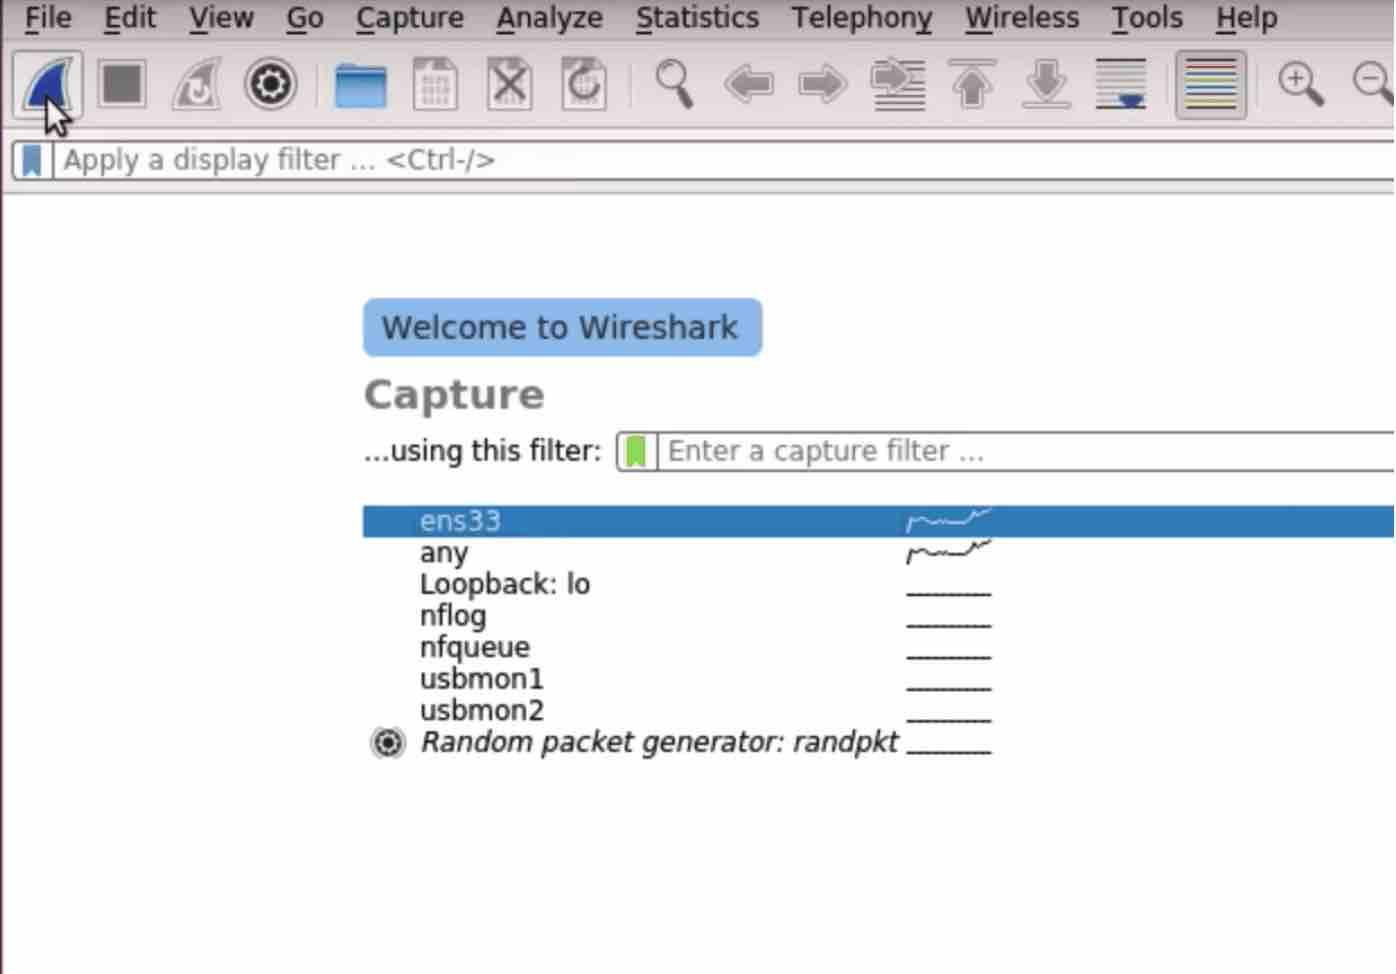Open the Tools menu
Image resolution: width=1396 pixels, height=974 pixels.
[1147, 18]
